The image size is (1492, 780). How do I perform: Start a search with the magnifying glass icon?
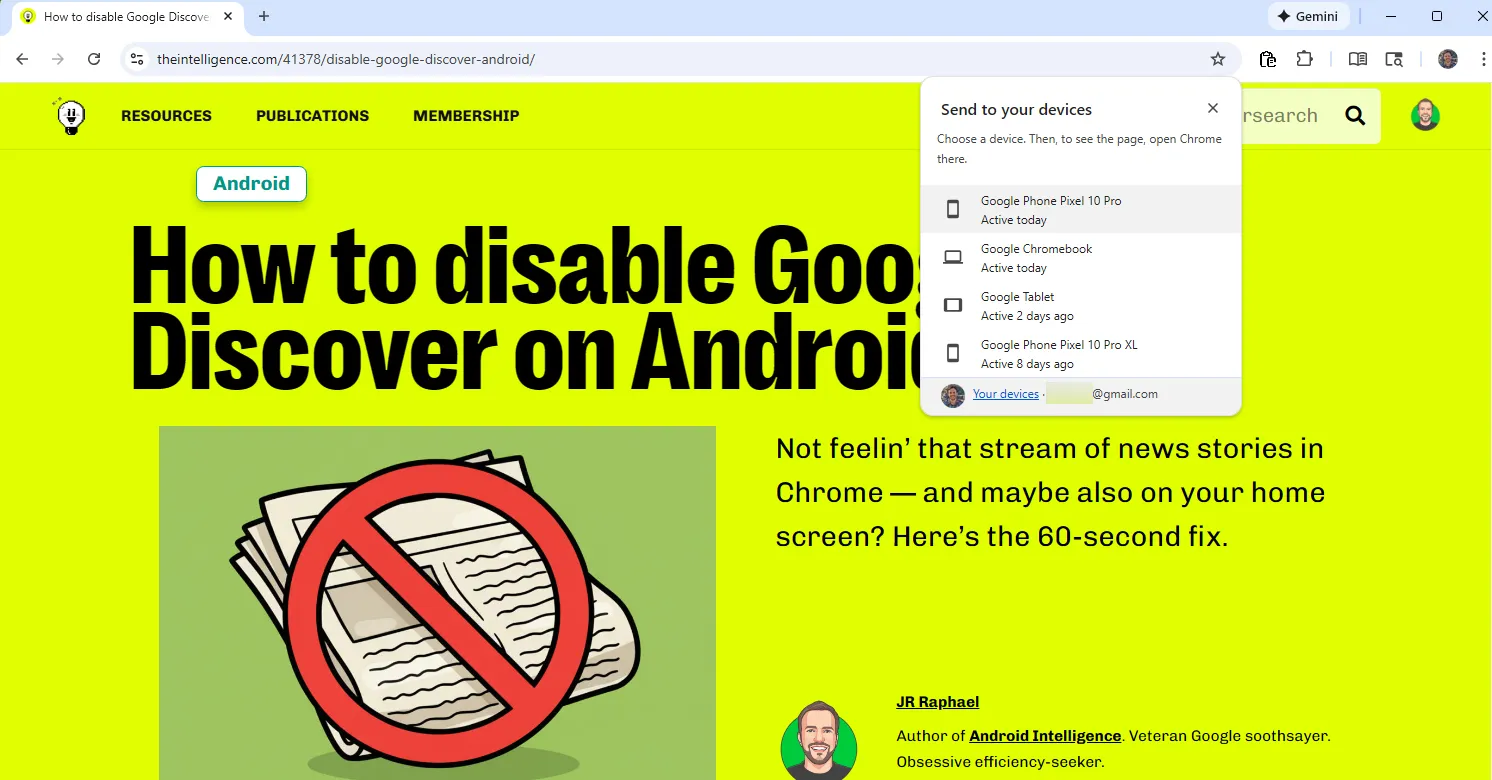click(x=1355, y=115)
